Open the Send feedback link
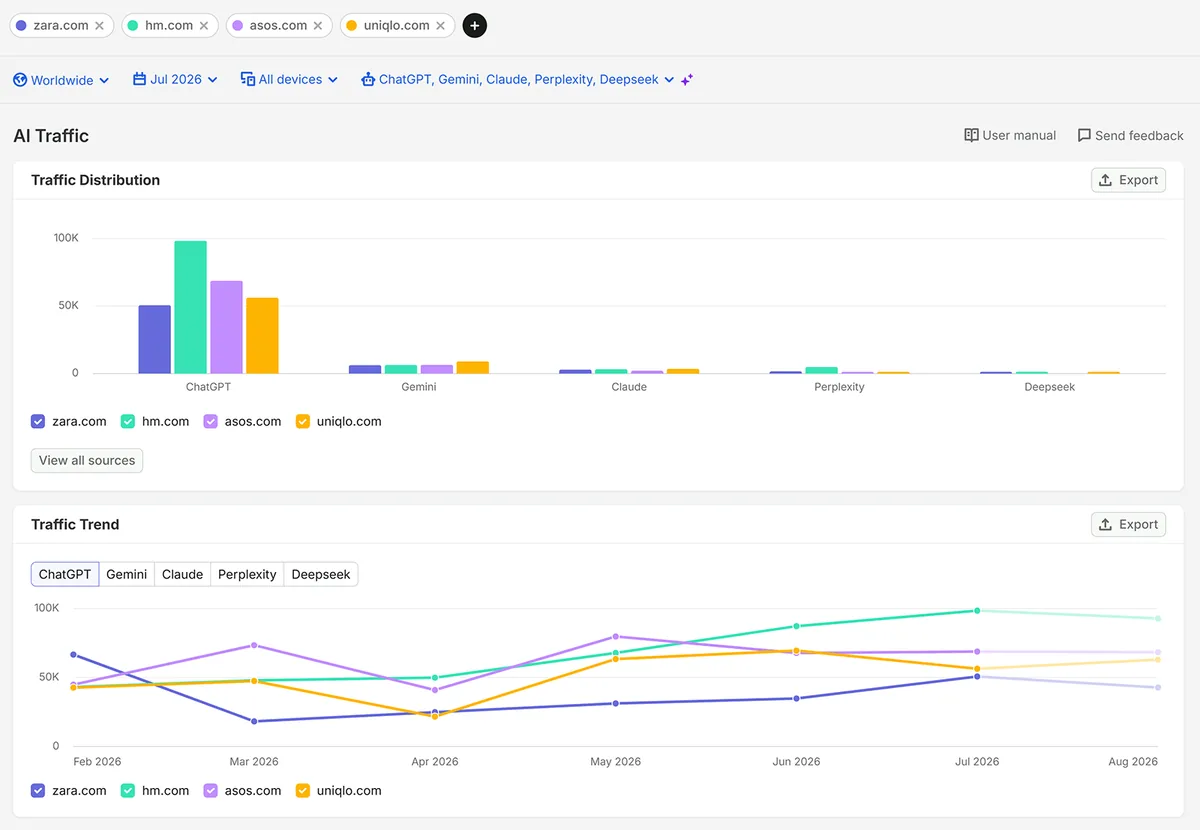This screenshot has width=1200, height=830. tap(1130, 135)
